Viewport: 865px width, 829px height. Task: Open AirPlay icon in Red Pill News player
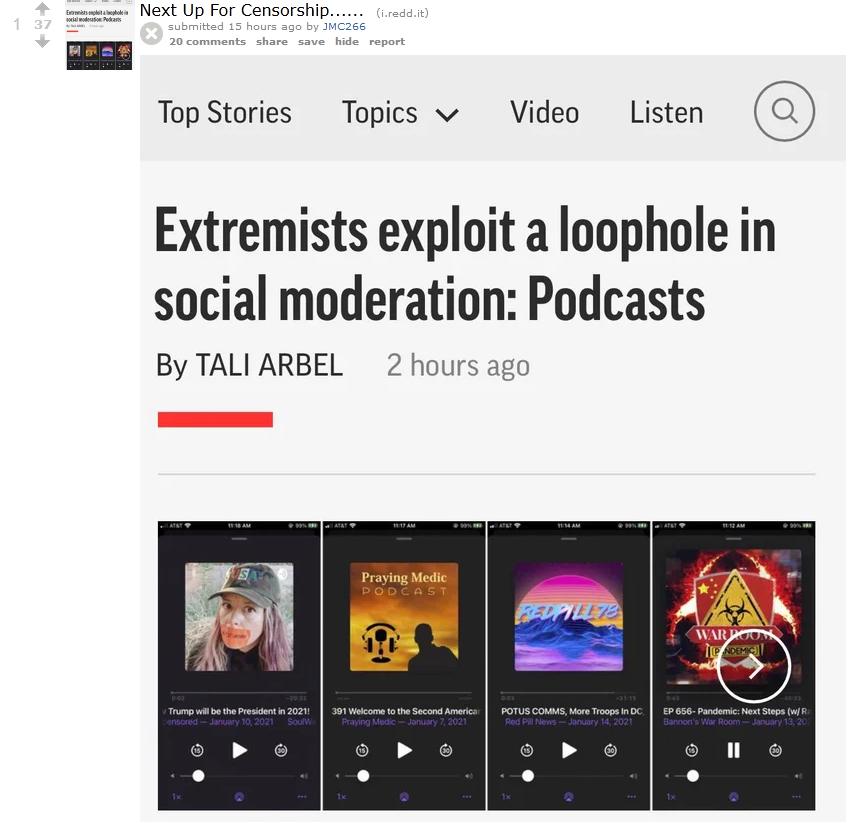[569, 796]
